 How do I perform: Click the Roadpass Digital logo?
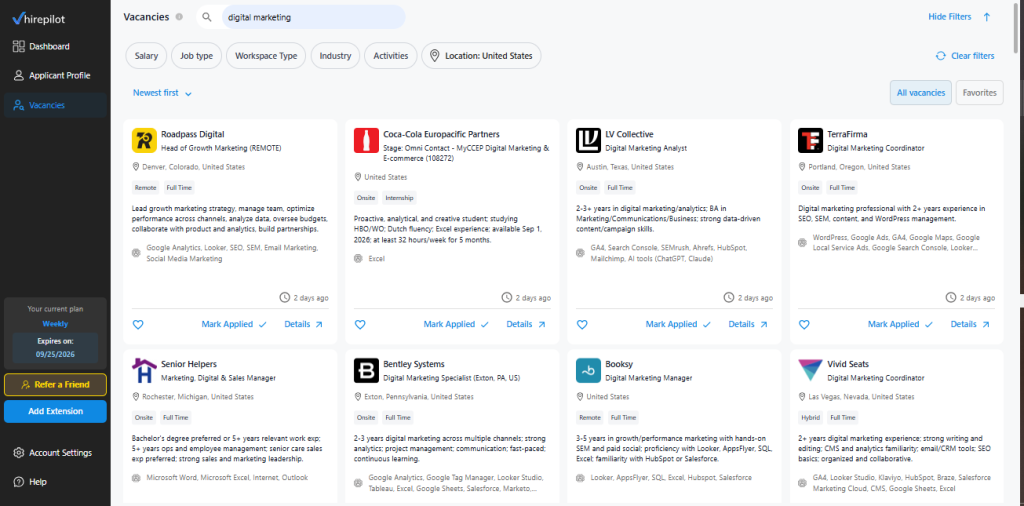coord(144,140)
